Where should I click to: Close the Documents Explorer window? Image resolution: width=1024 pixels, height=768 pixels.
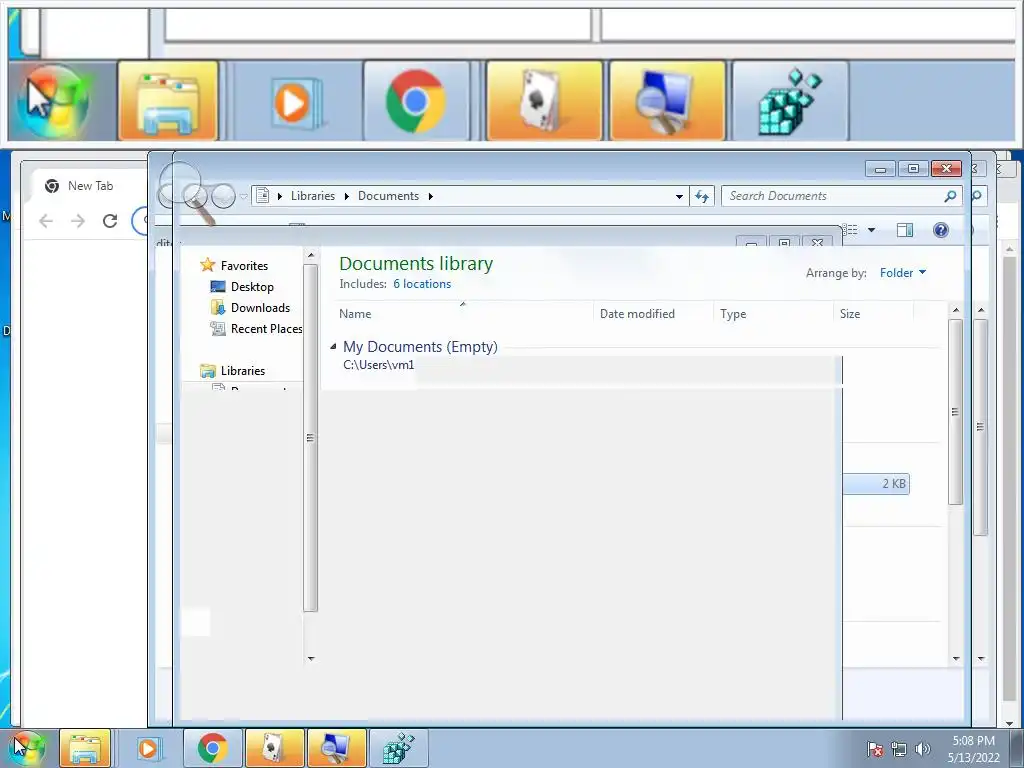946,169
